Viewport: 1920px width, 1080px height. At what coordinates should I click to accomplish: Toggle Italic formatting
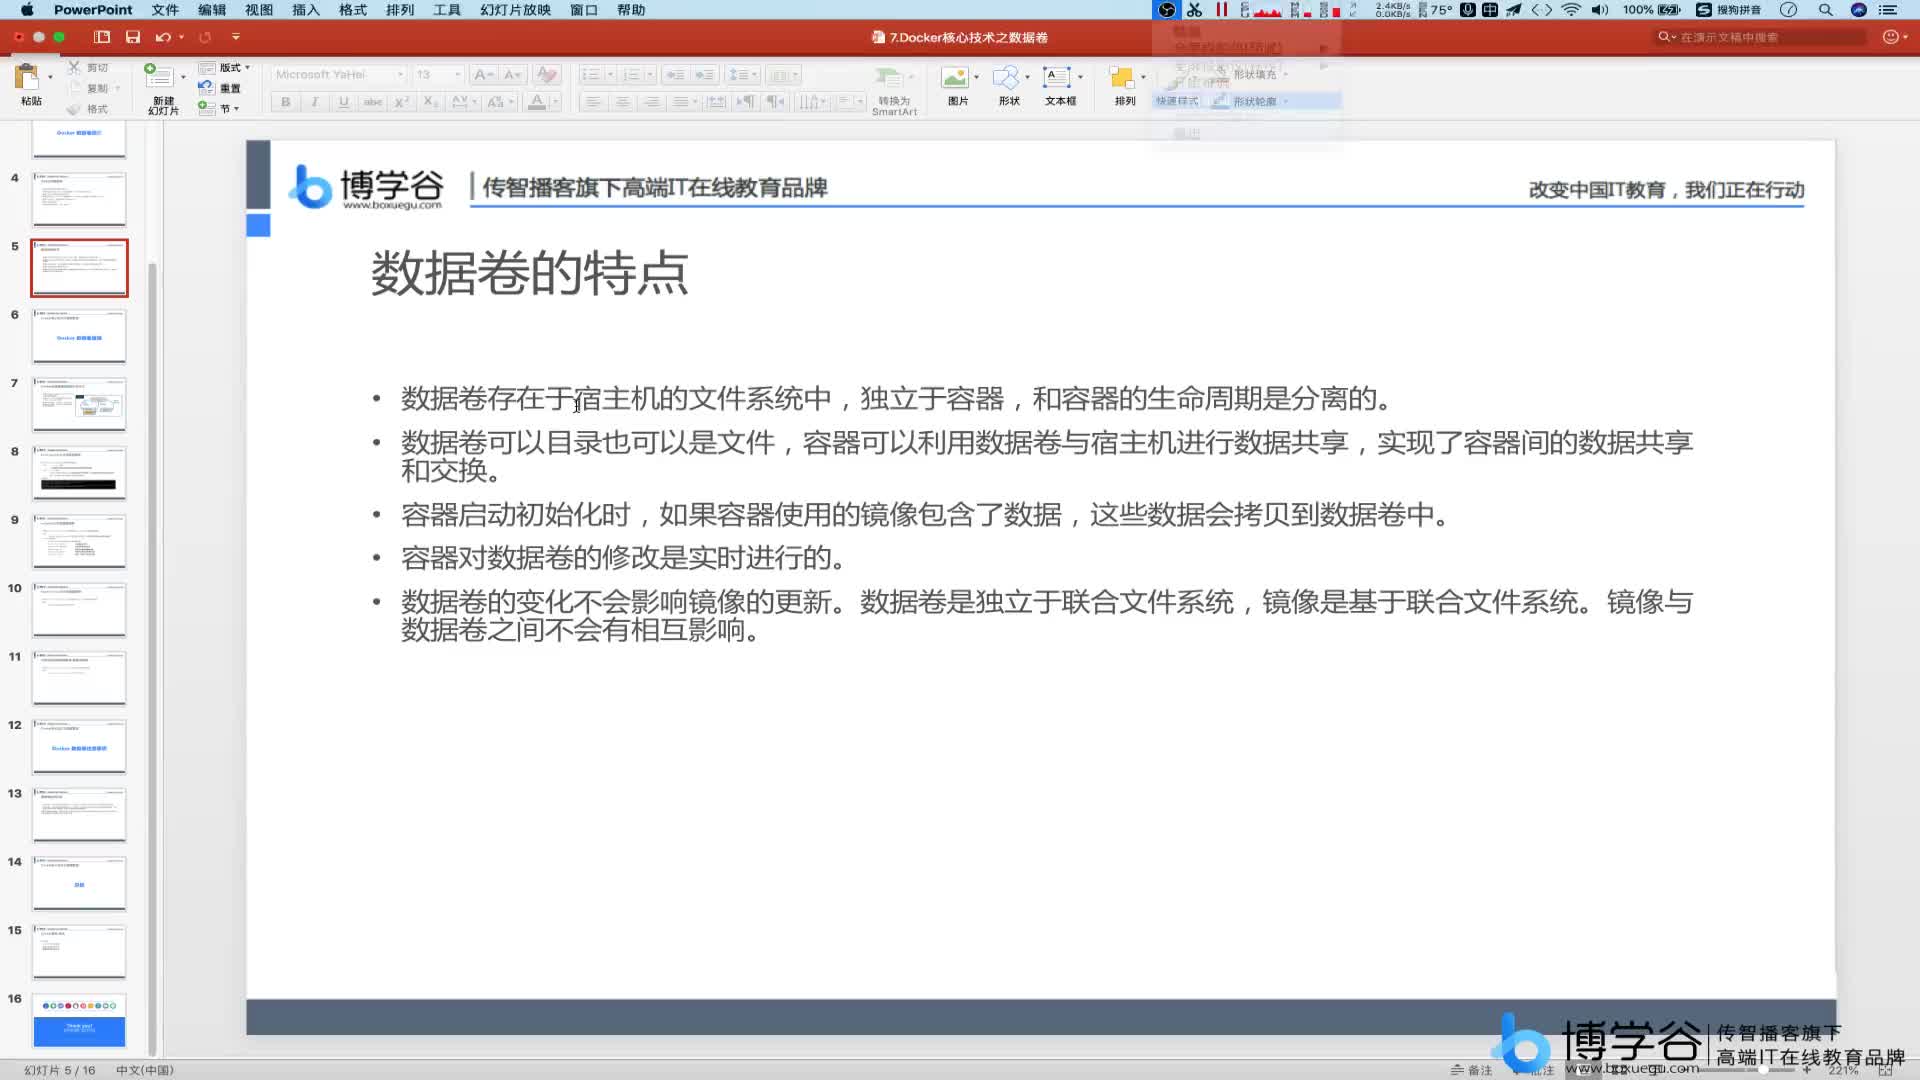point(315,102)
